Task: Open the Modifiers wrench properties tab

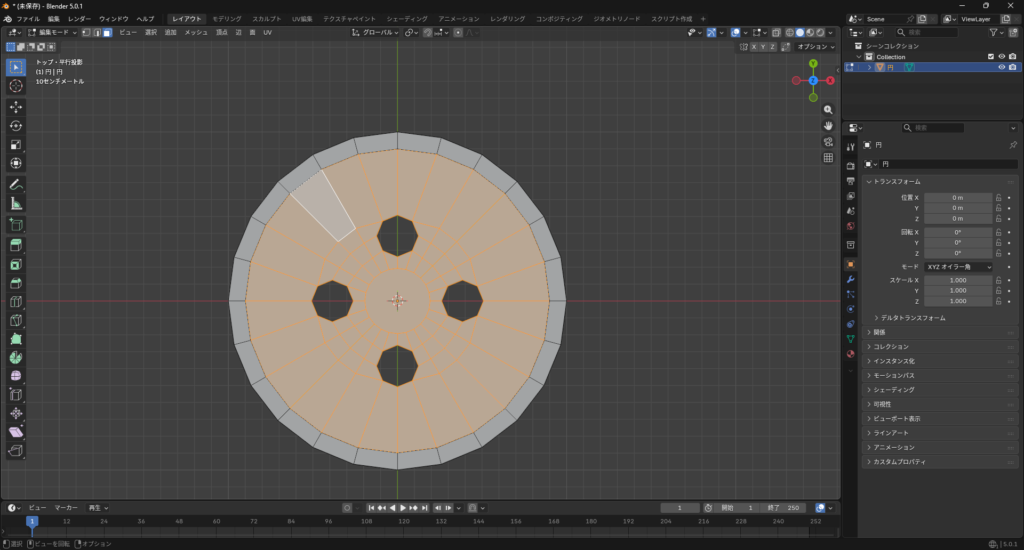Action: [x=850, y=279]
